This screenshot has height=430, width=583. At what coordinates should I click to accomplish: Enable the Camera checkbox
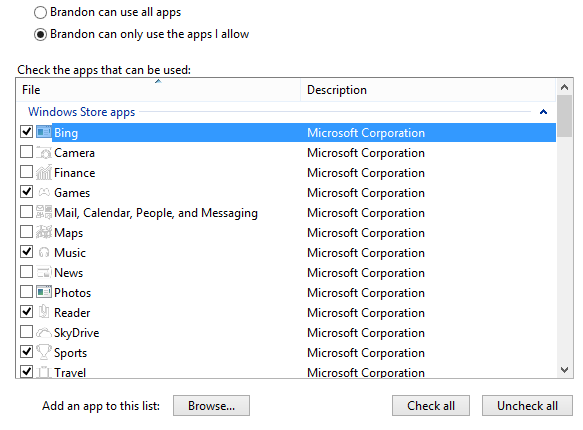[26, 152]
